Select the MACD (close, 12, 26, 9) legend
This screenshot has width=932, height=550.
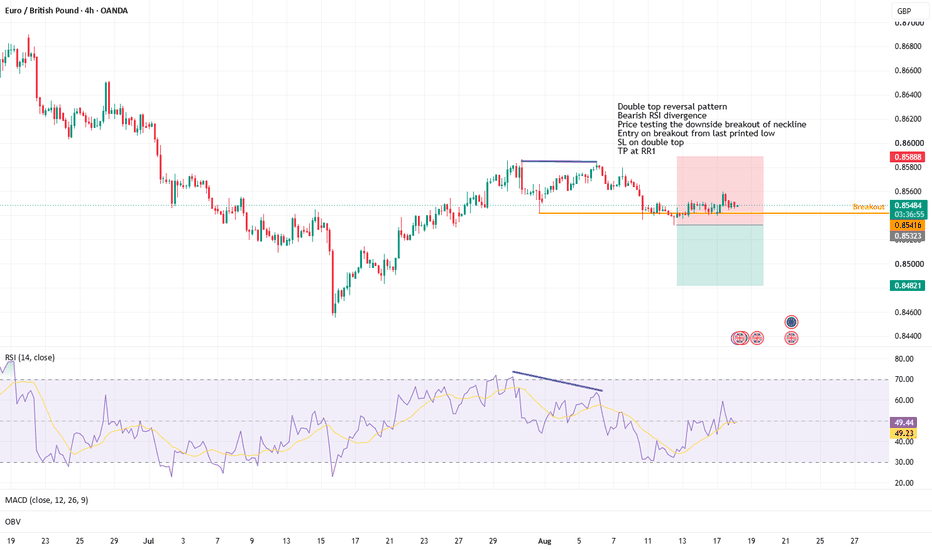[x=46, y=500]
